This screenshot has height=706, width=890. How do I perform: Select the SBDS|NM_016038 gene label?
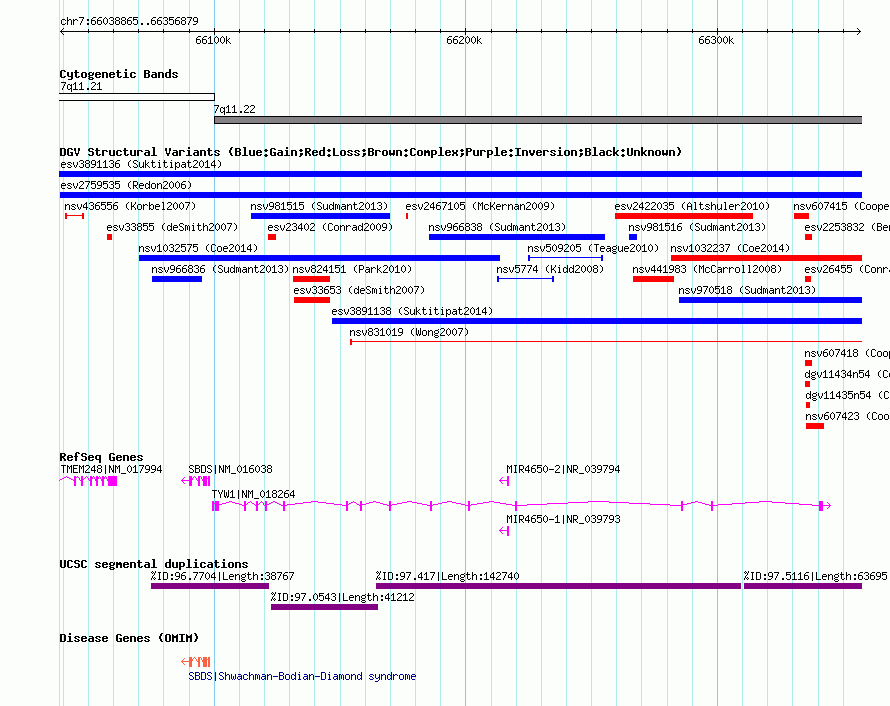230,469
